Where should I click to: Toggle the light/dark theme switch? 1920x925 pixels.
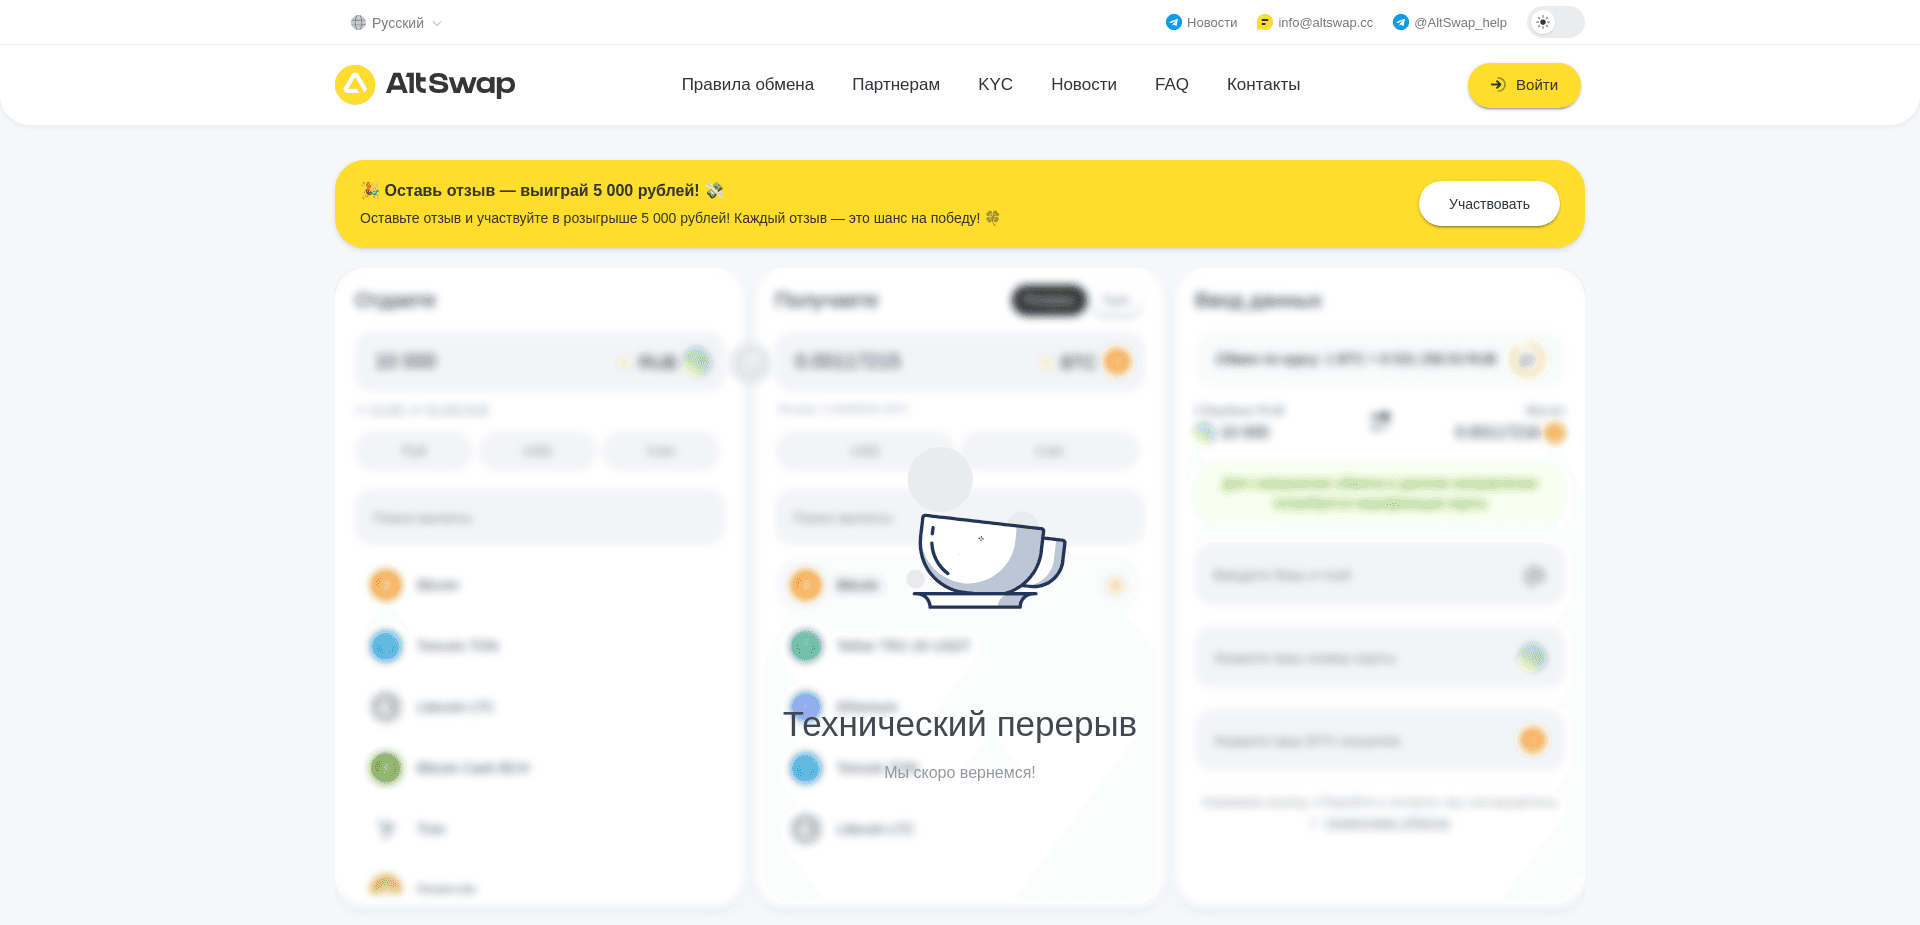[x=1555, y=22]
